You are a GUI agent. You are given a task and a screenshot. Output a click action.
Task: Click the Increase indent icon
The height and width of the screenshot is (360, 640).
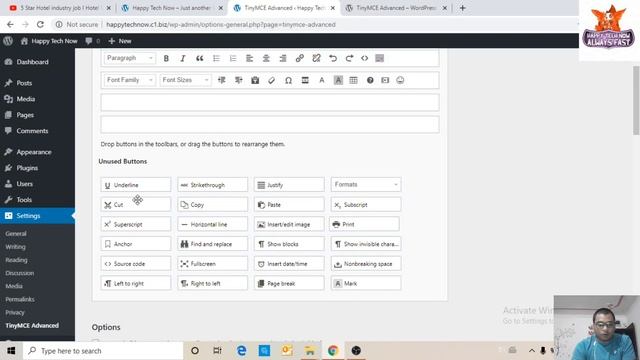click(239, 80)
